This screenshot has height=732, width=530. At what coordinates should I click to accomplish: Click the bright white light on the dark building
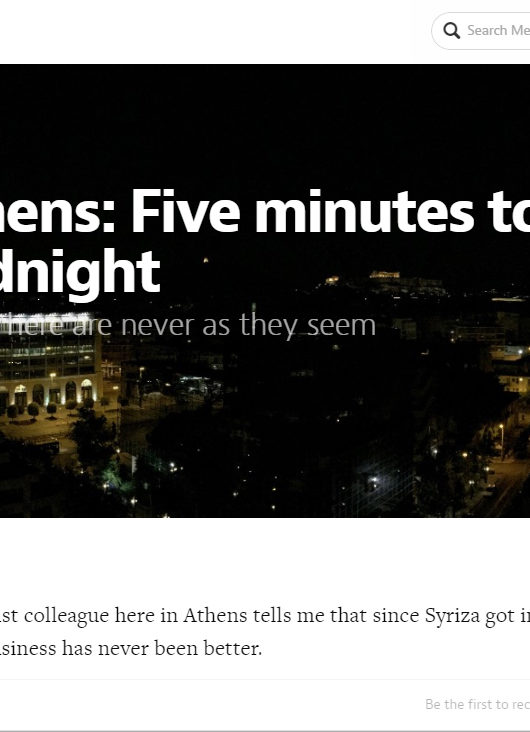pos(374,480)
